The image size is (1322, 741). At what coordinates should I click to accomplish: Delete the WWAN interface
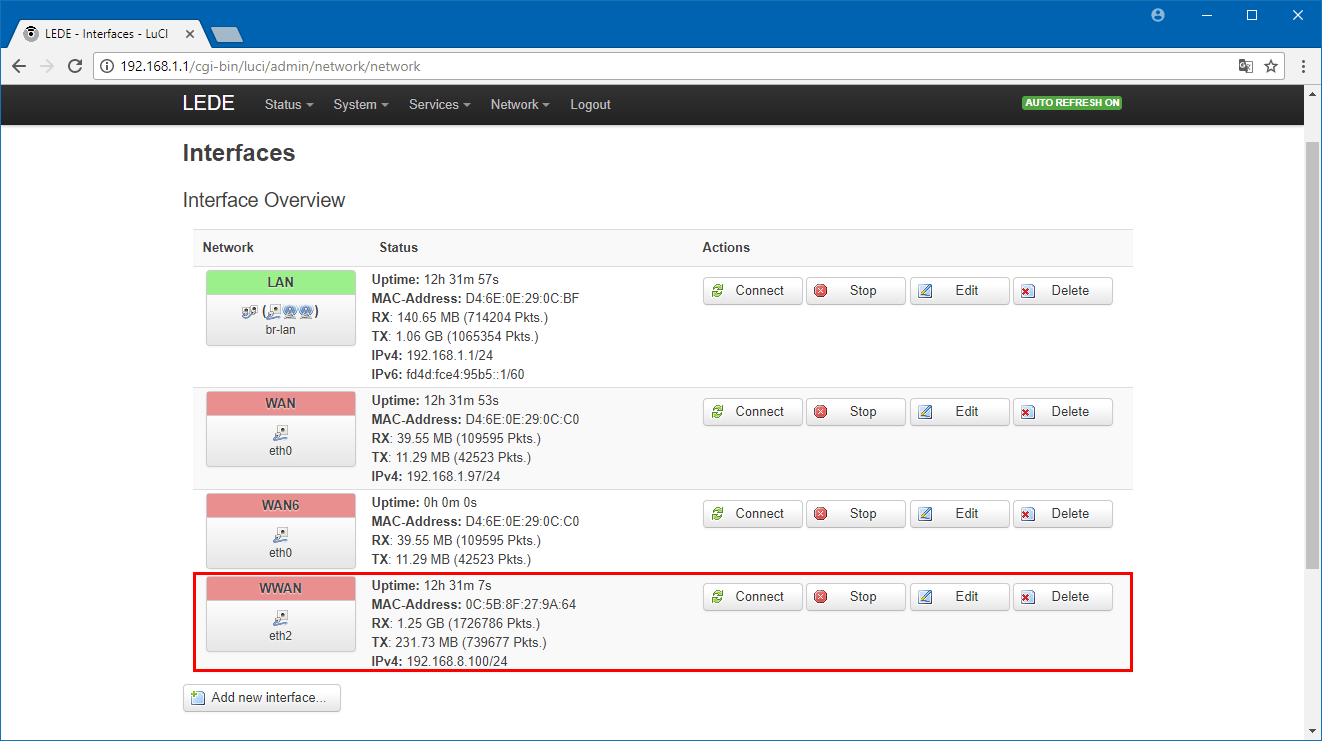tap(1063, 597)
